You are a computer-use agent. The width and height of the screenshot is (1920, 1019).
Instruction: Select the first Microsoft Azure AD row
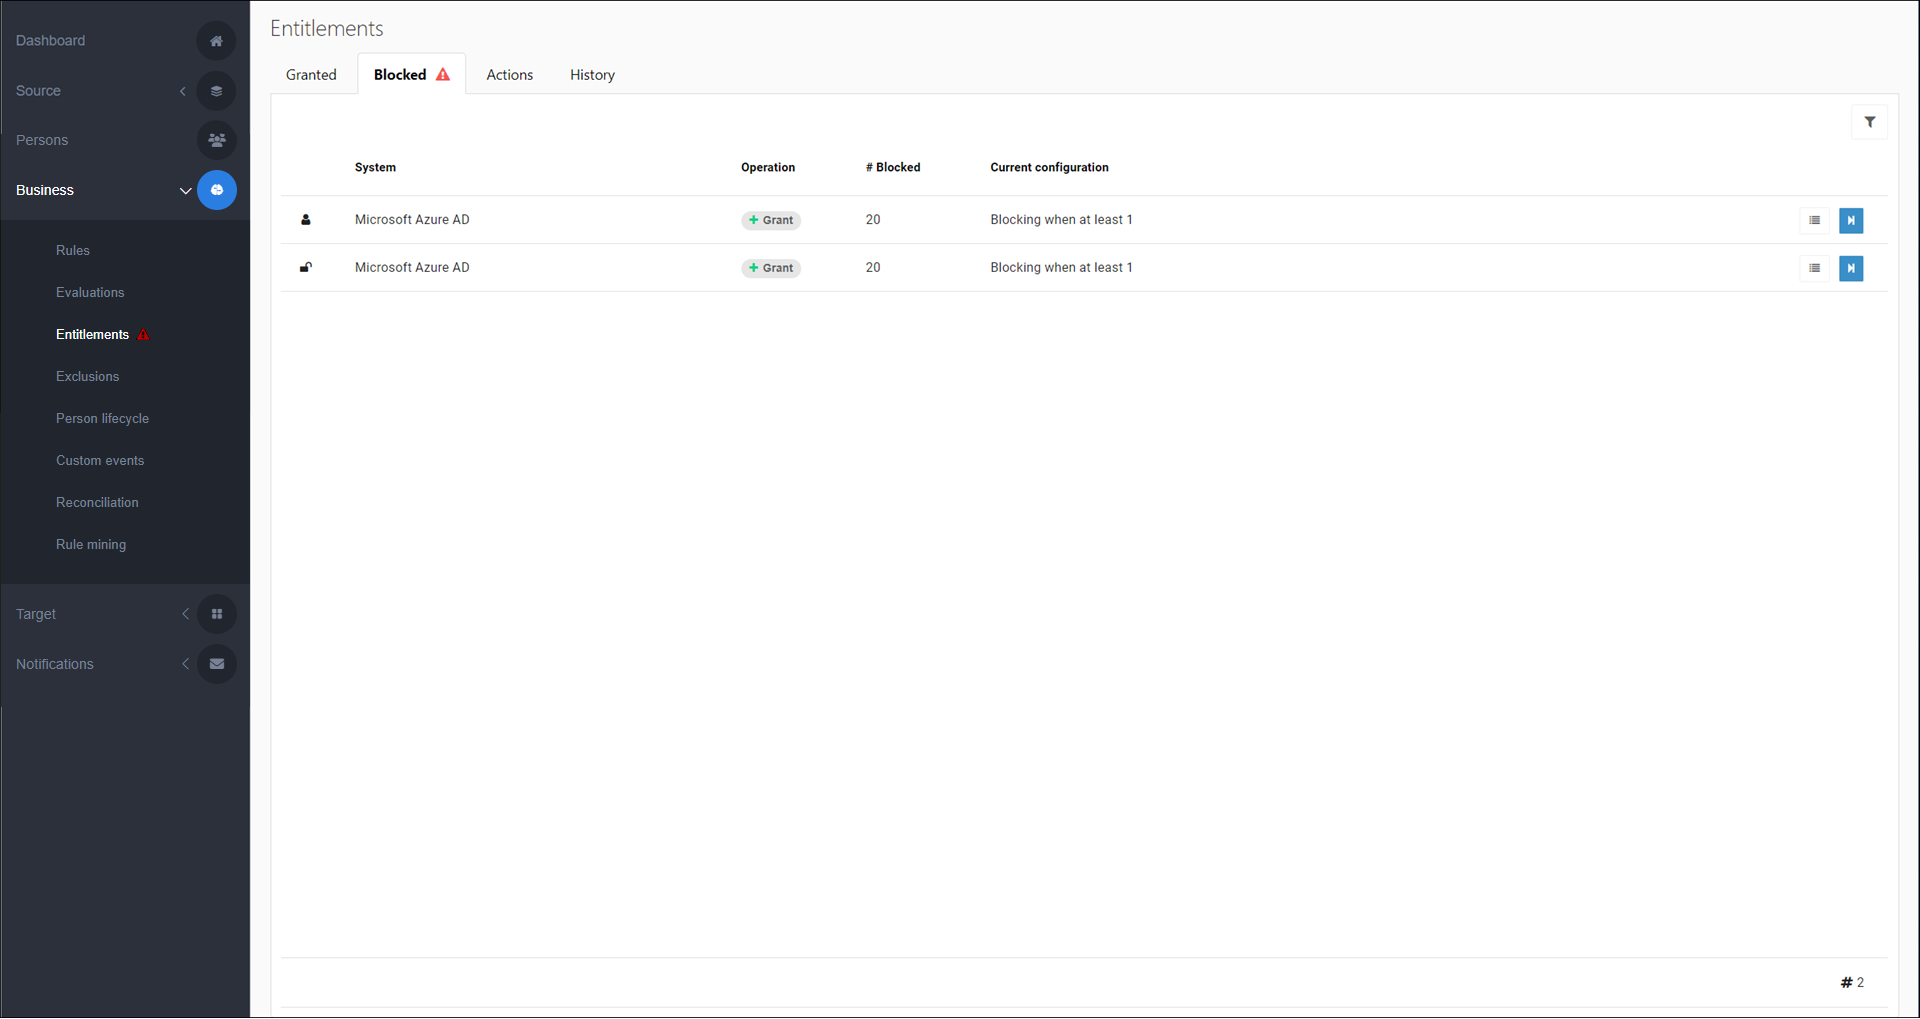coord(412,220)
